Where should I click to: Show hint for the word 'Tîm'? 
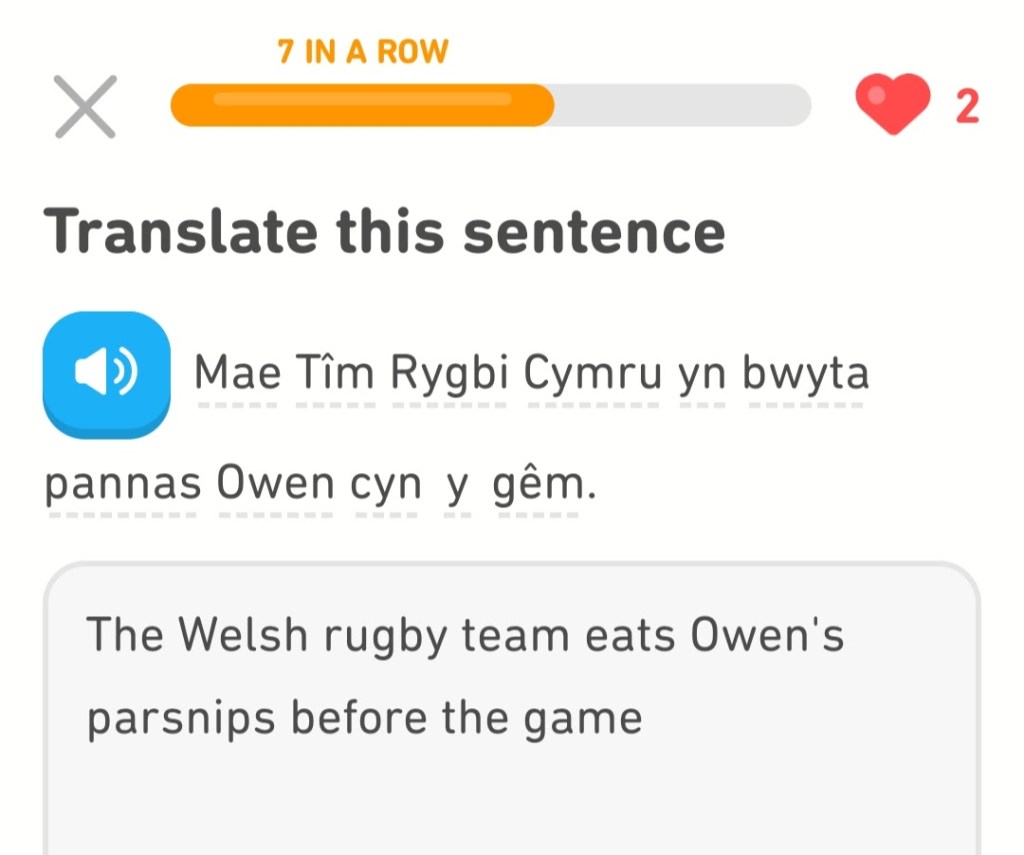pos(334,374)
